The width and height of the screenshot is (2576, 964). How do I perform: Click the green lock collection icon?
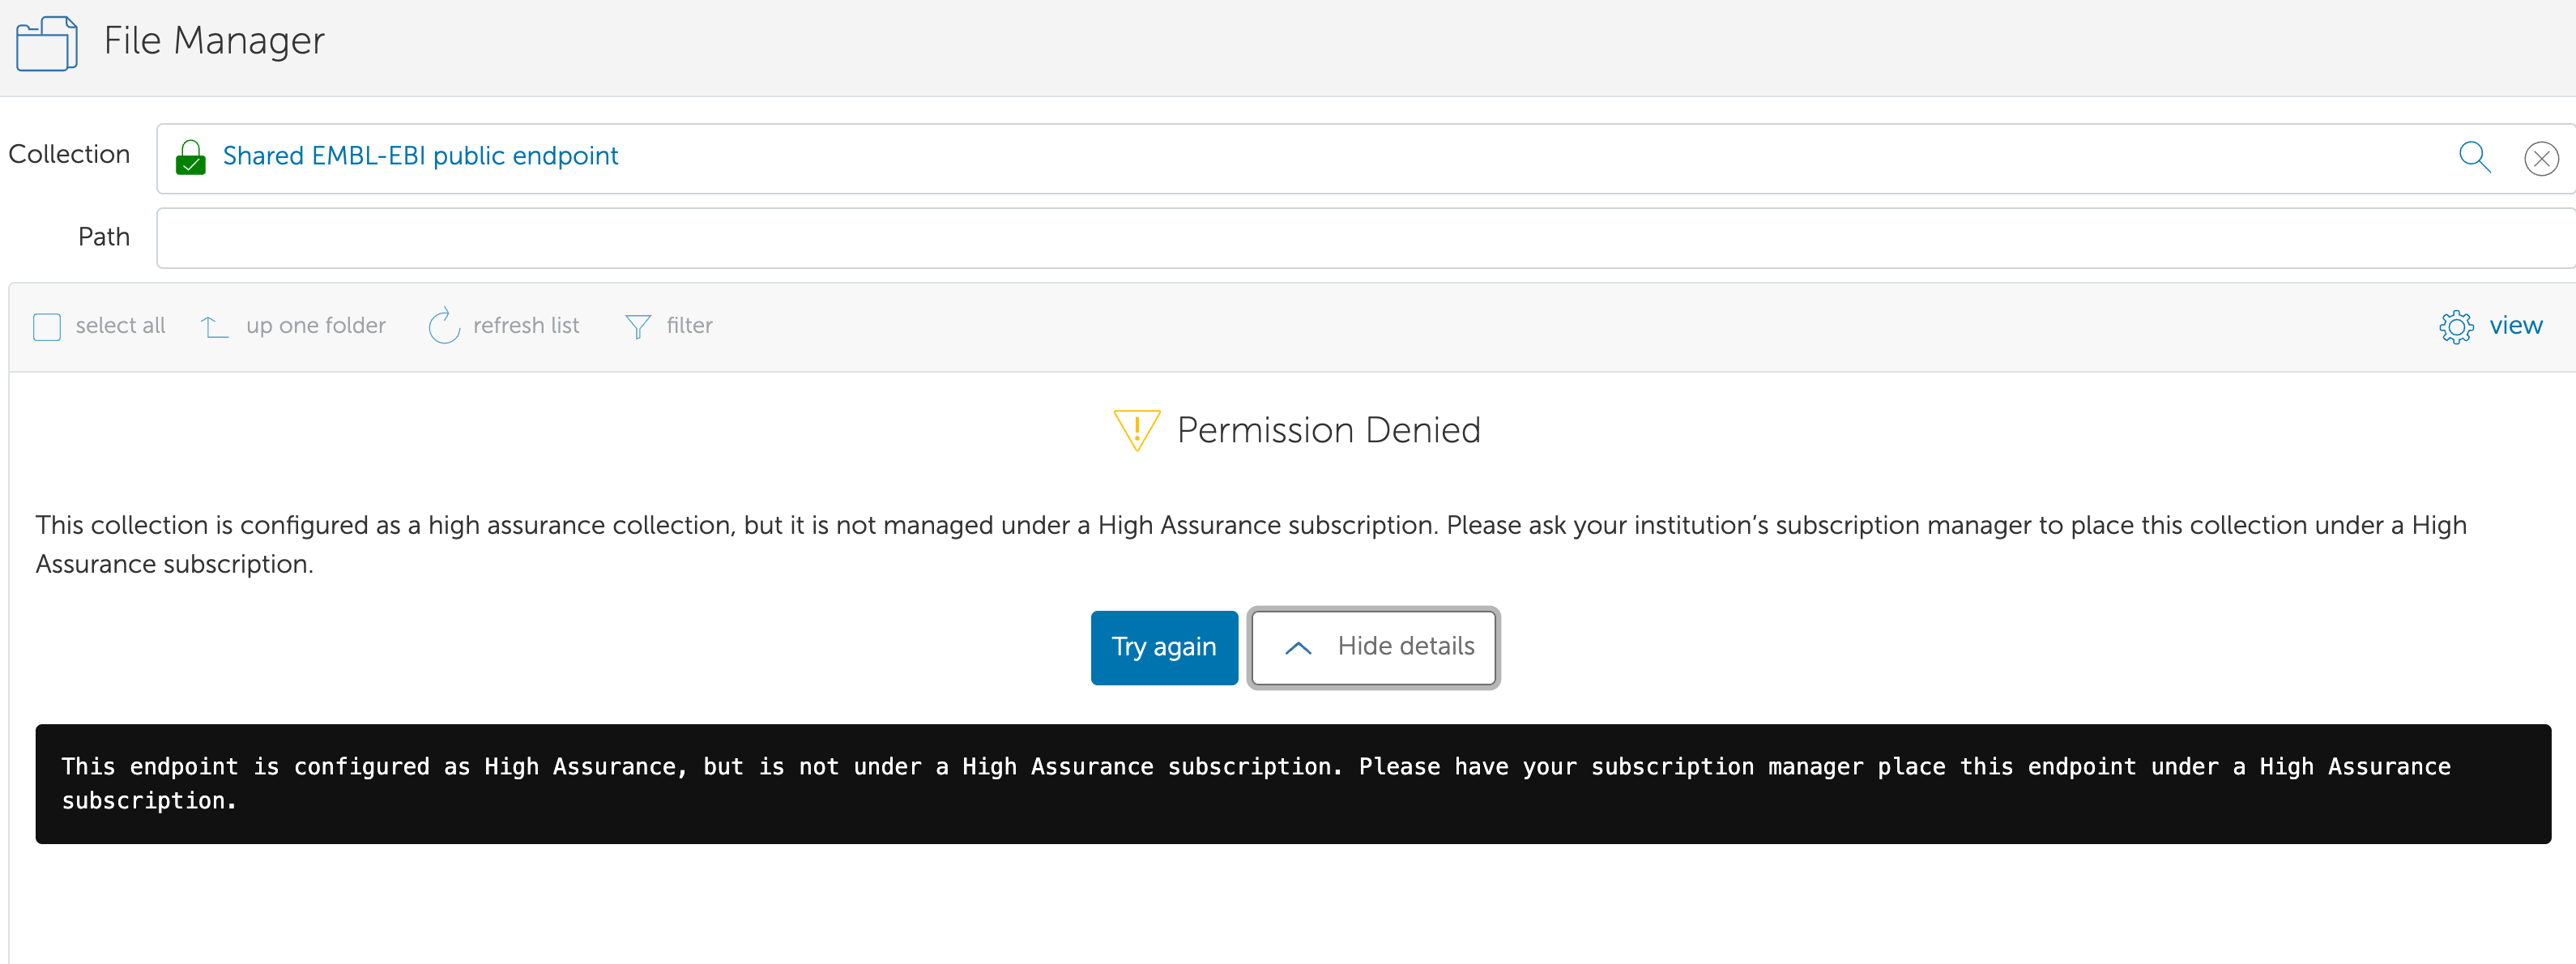pyautogui.click(x=190, y=157)
